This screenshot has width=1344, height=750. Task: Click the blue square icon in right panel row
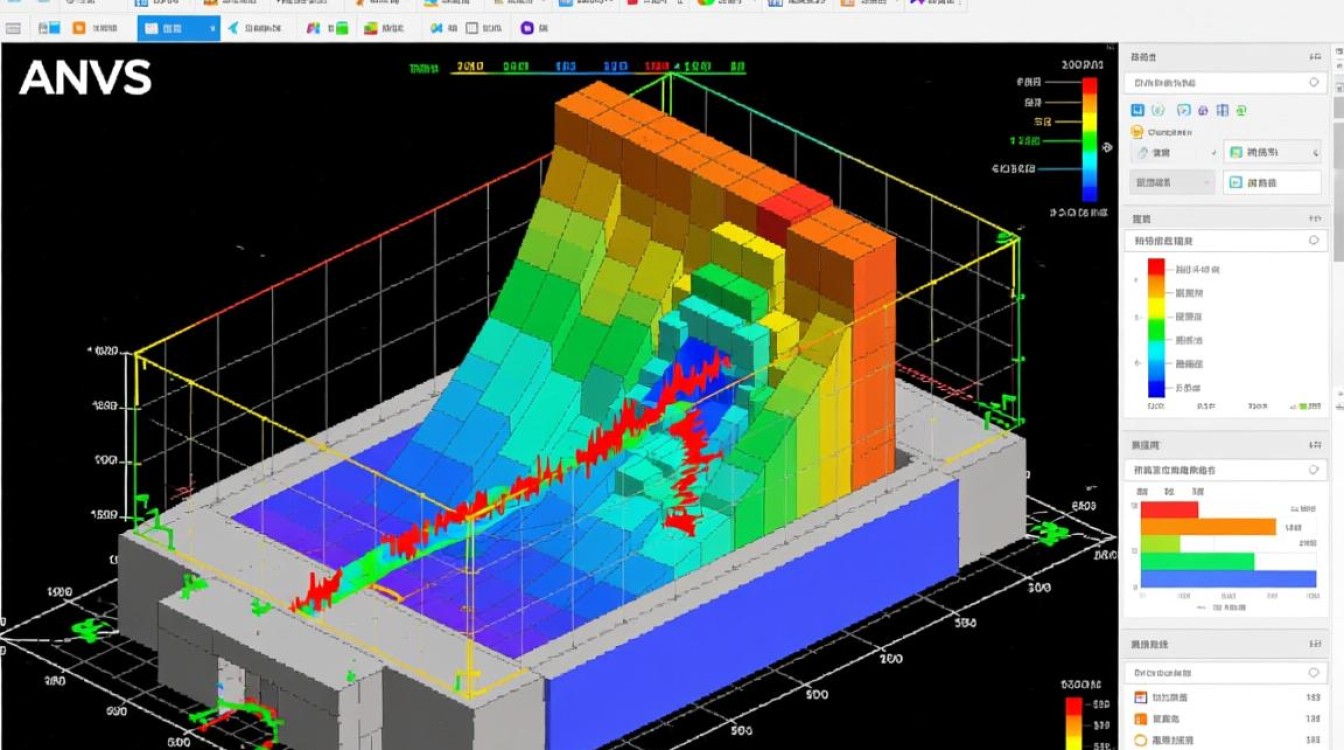(1138, 110)
